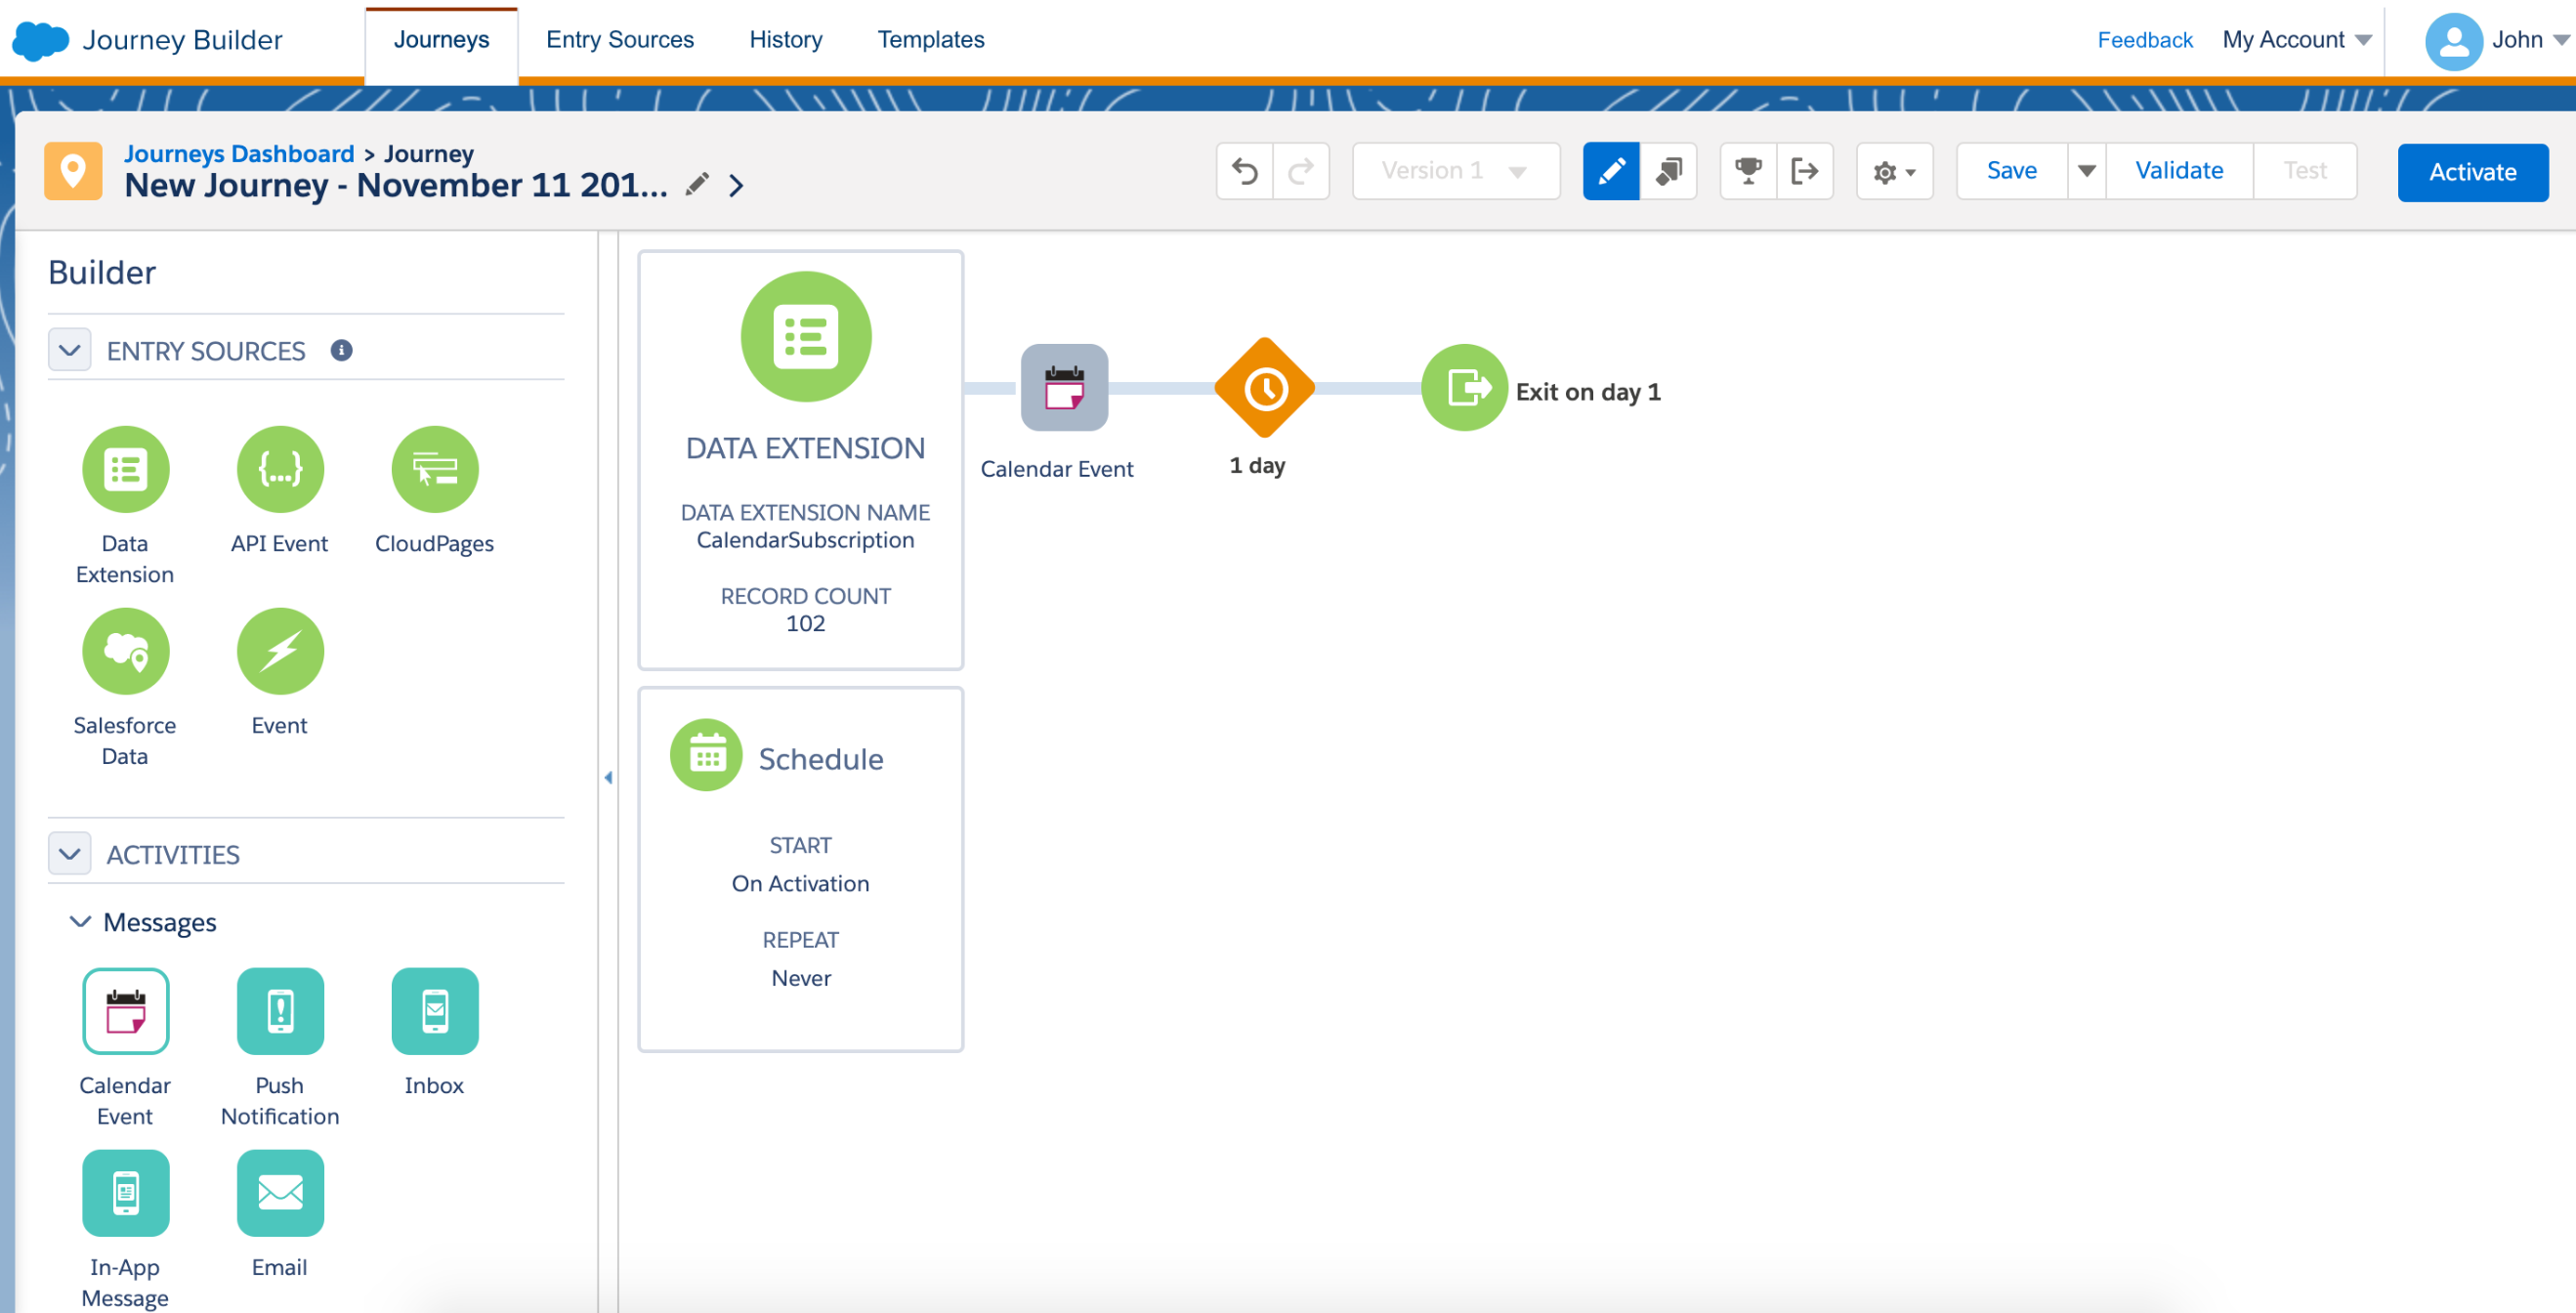The width and height of the screenshot is (2576, 1313).
Task: Collapse the Builder panel with side arrow
Action: point(608,777)
